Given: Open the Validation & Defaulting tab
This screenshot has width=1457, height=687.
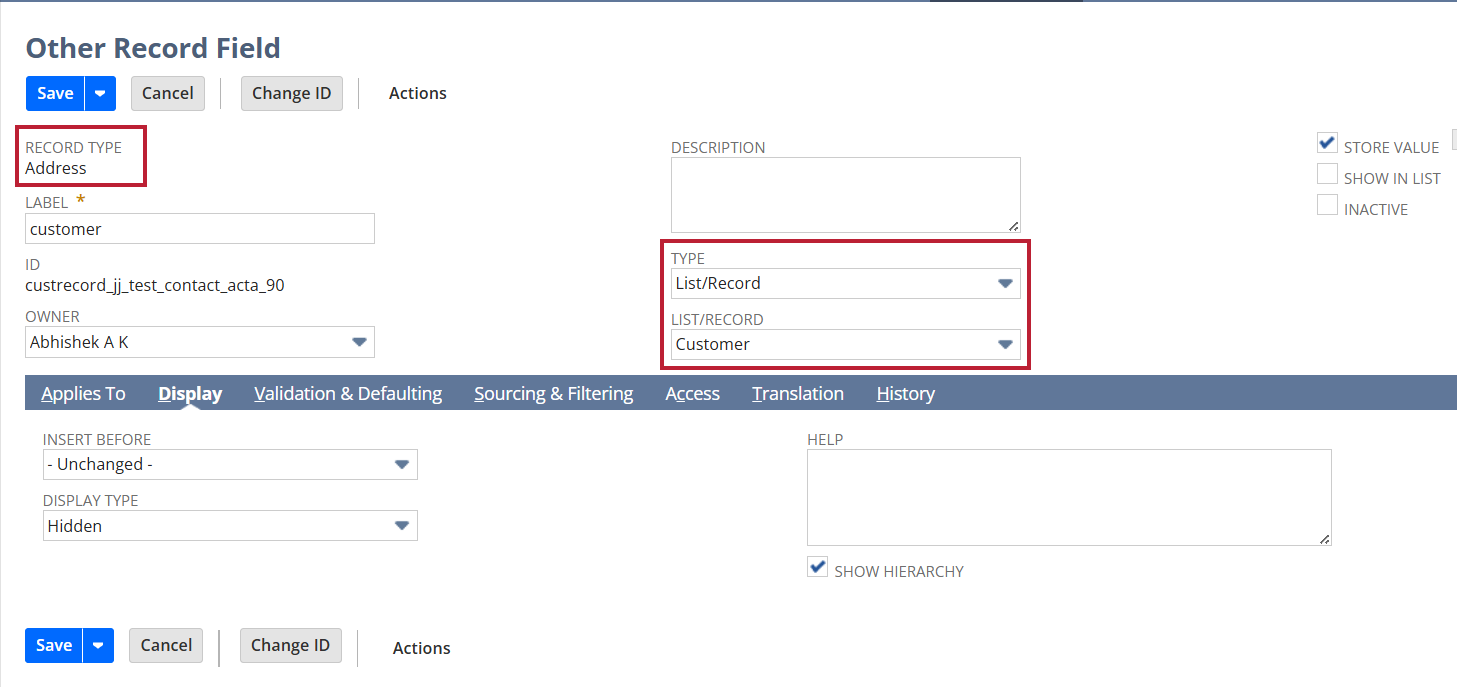Looking at the screenshot, I should (x=348, y=394).
